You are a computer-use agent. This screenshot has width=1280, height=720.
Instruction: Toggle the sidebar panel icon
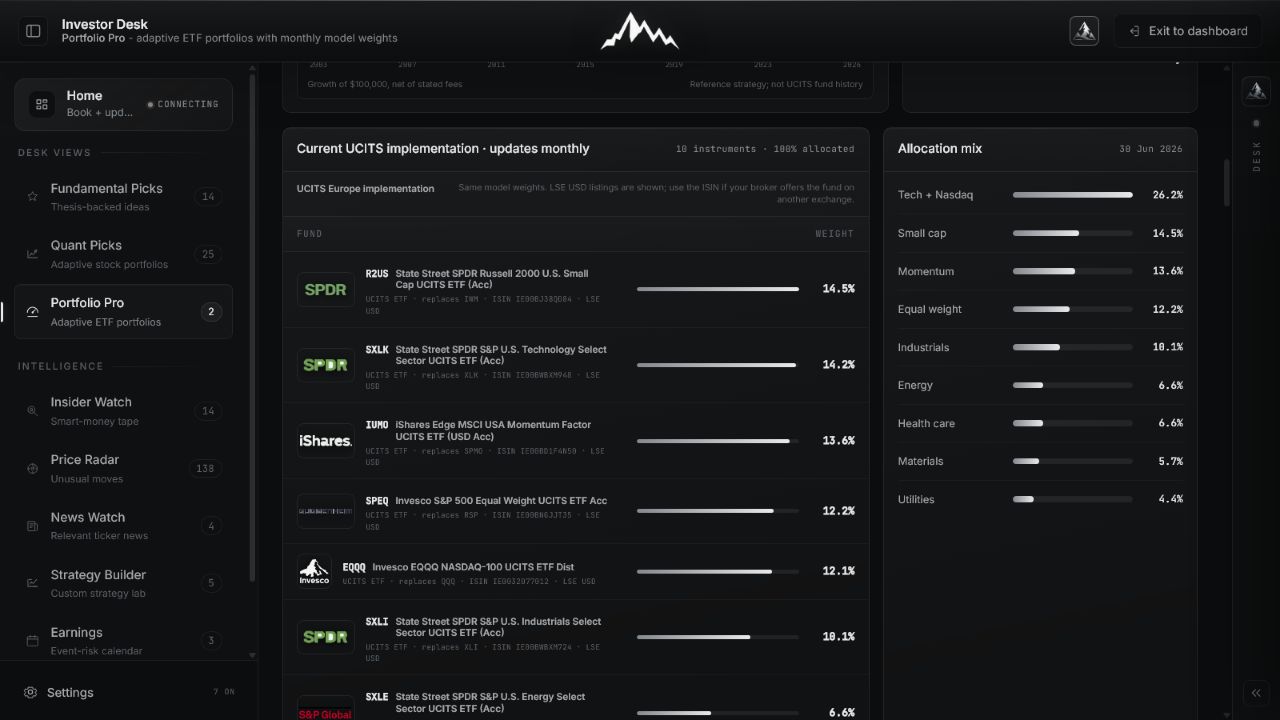click(x=33, y=31)
